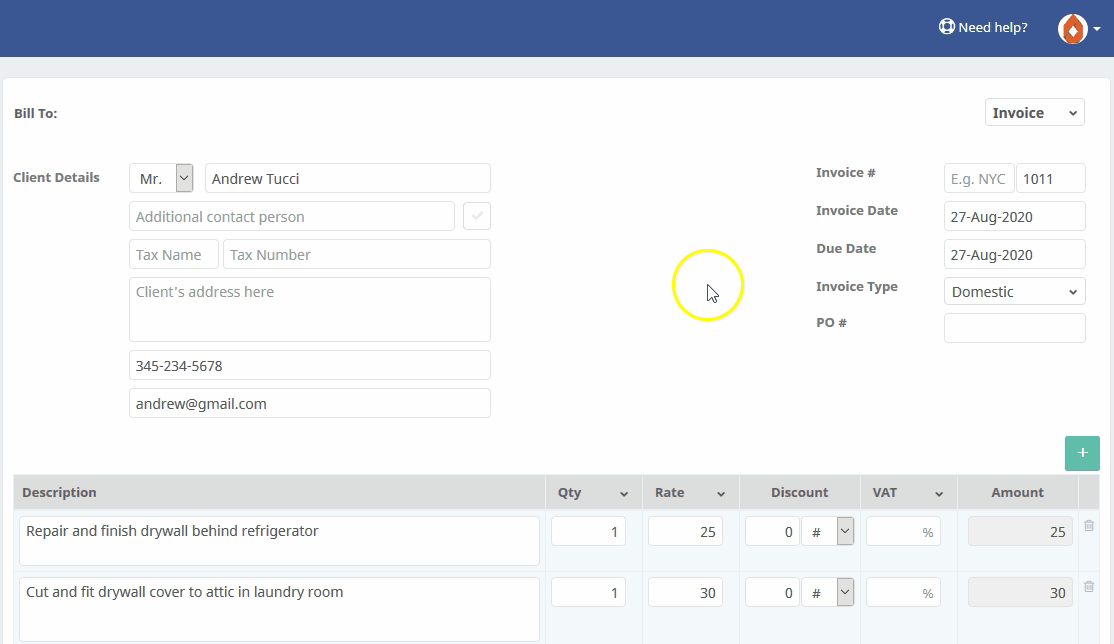Image resolution: width=1114 pixels, height=644 pixels.
Task: Click the Bill To: label
Action: [x=36, y=113]
